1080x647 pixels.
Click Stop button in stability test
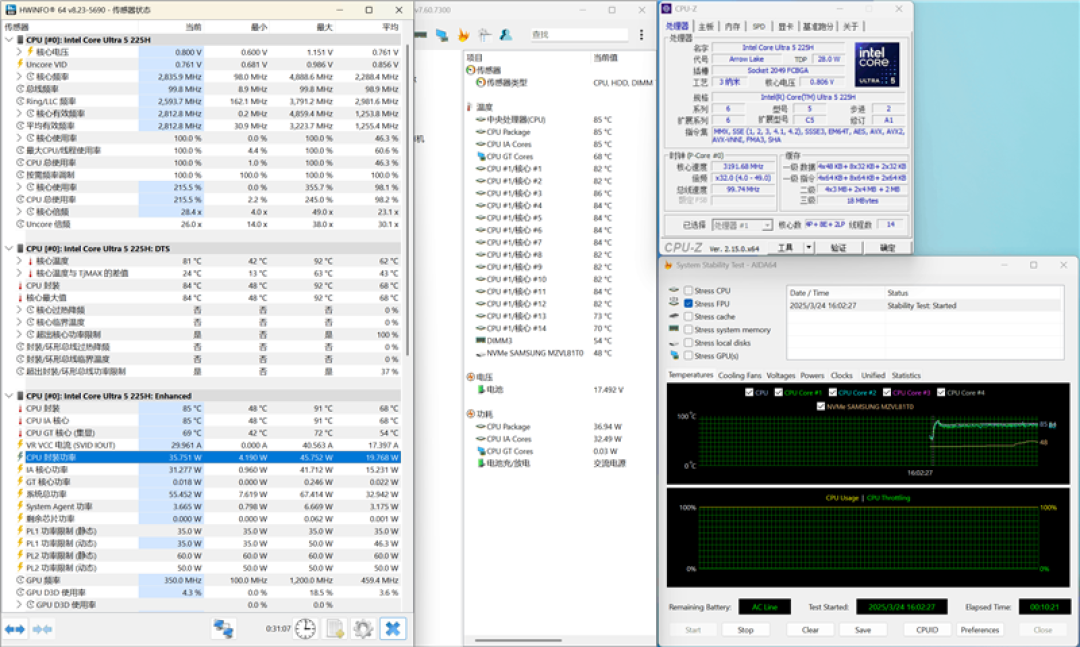745,630
